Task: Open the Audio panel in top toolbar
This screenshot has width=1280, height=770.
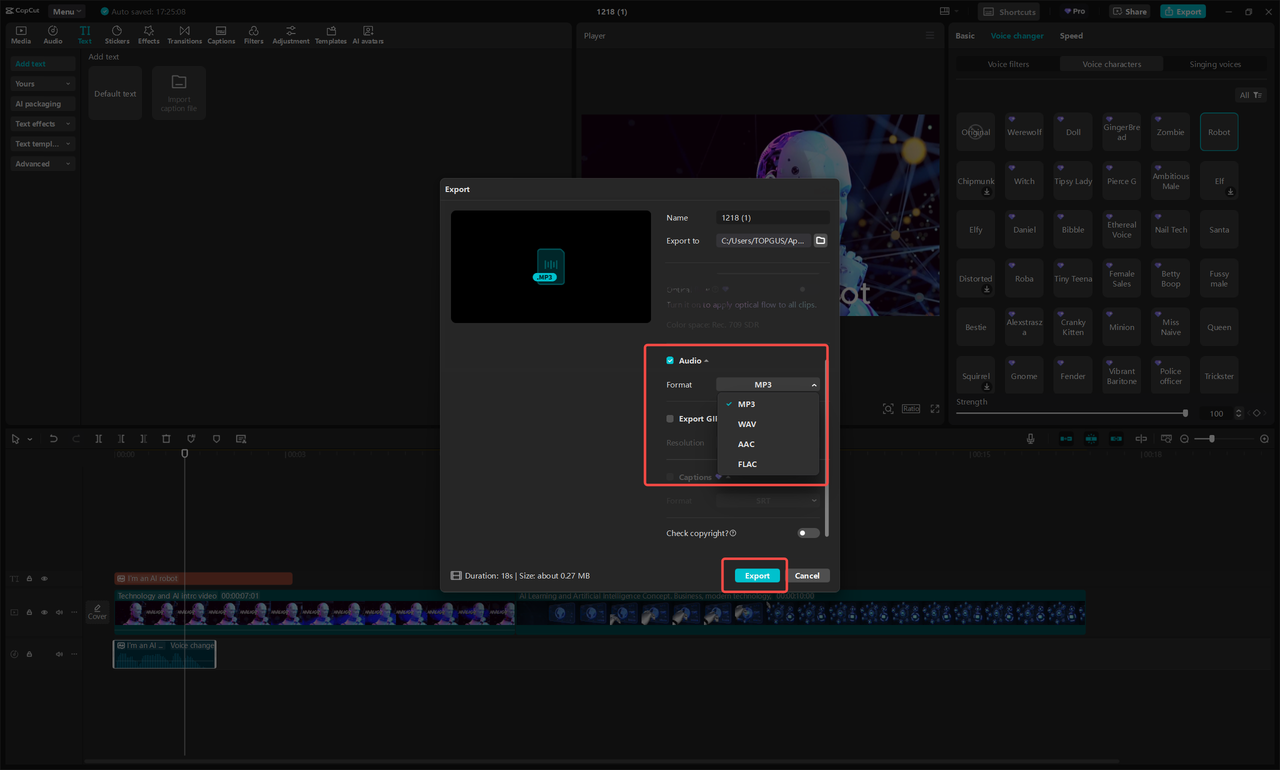Action: click(52, 33)
